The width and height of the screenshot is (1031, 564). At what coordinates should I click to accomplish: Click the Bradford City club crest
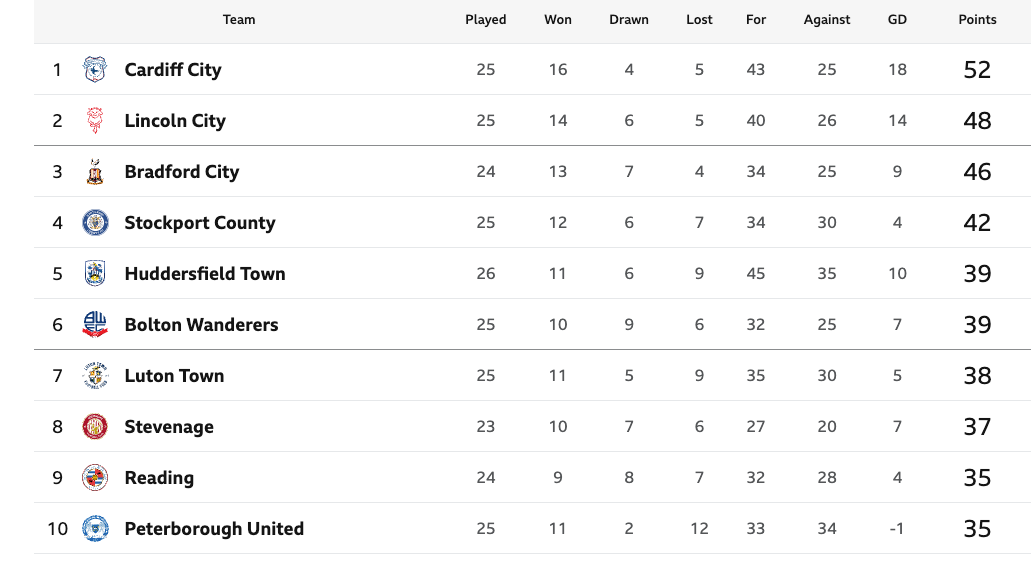[95, 172]
